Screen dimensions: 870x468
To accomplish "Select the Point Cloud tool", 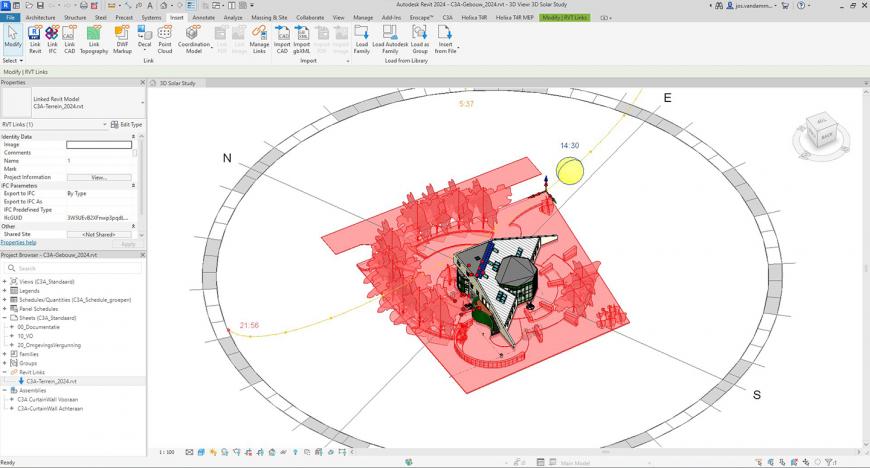I will [165, 38].
